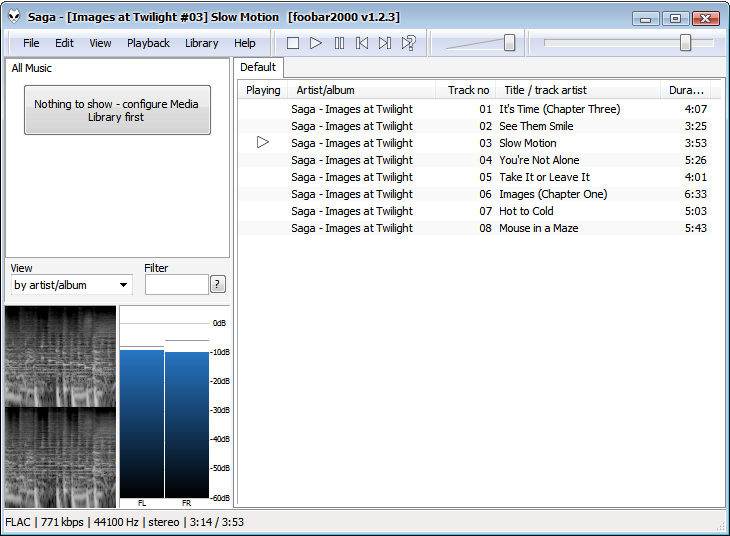Click the seek bar handle
730x536 pixels.
click(685, 43)
